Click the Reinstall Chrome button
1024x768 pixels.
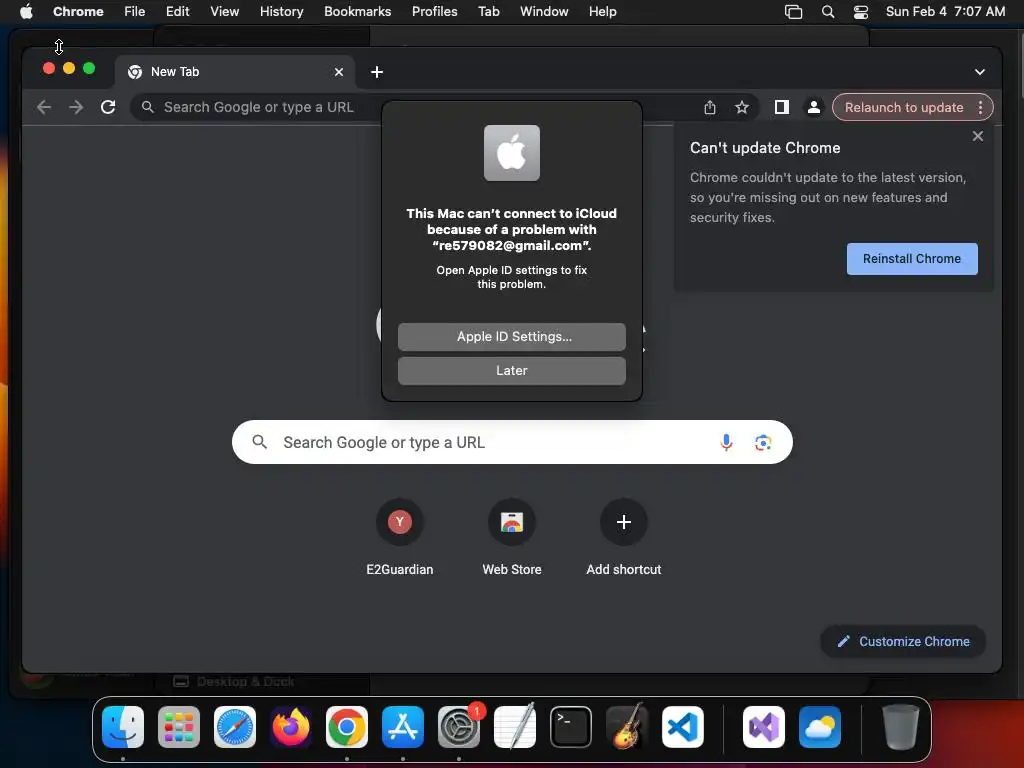point(912,259)
